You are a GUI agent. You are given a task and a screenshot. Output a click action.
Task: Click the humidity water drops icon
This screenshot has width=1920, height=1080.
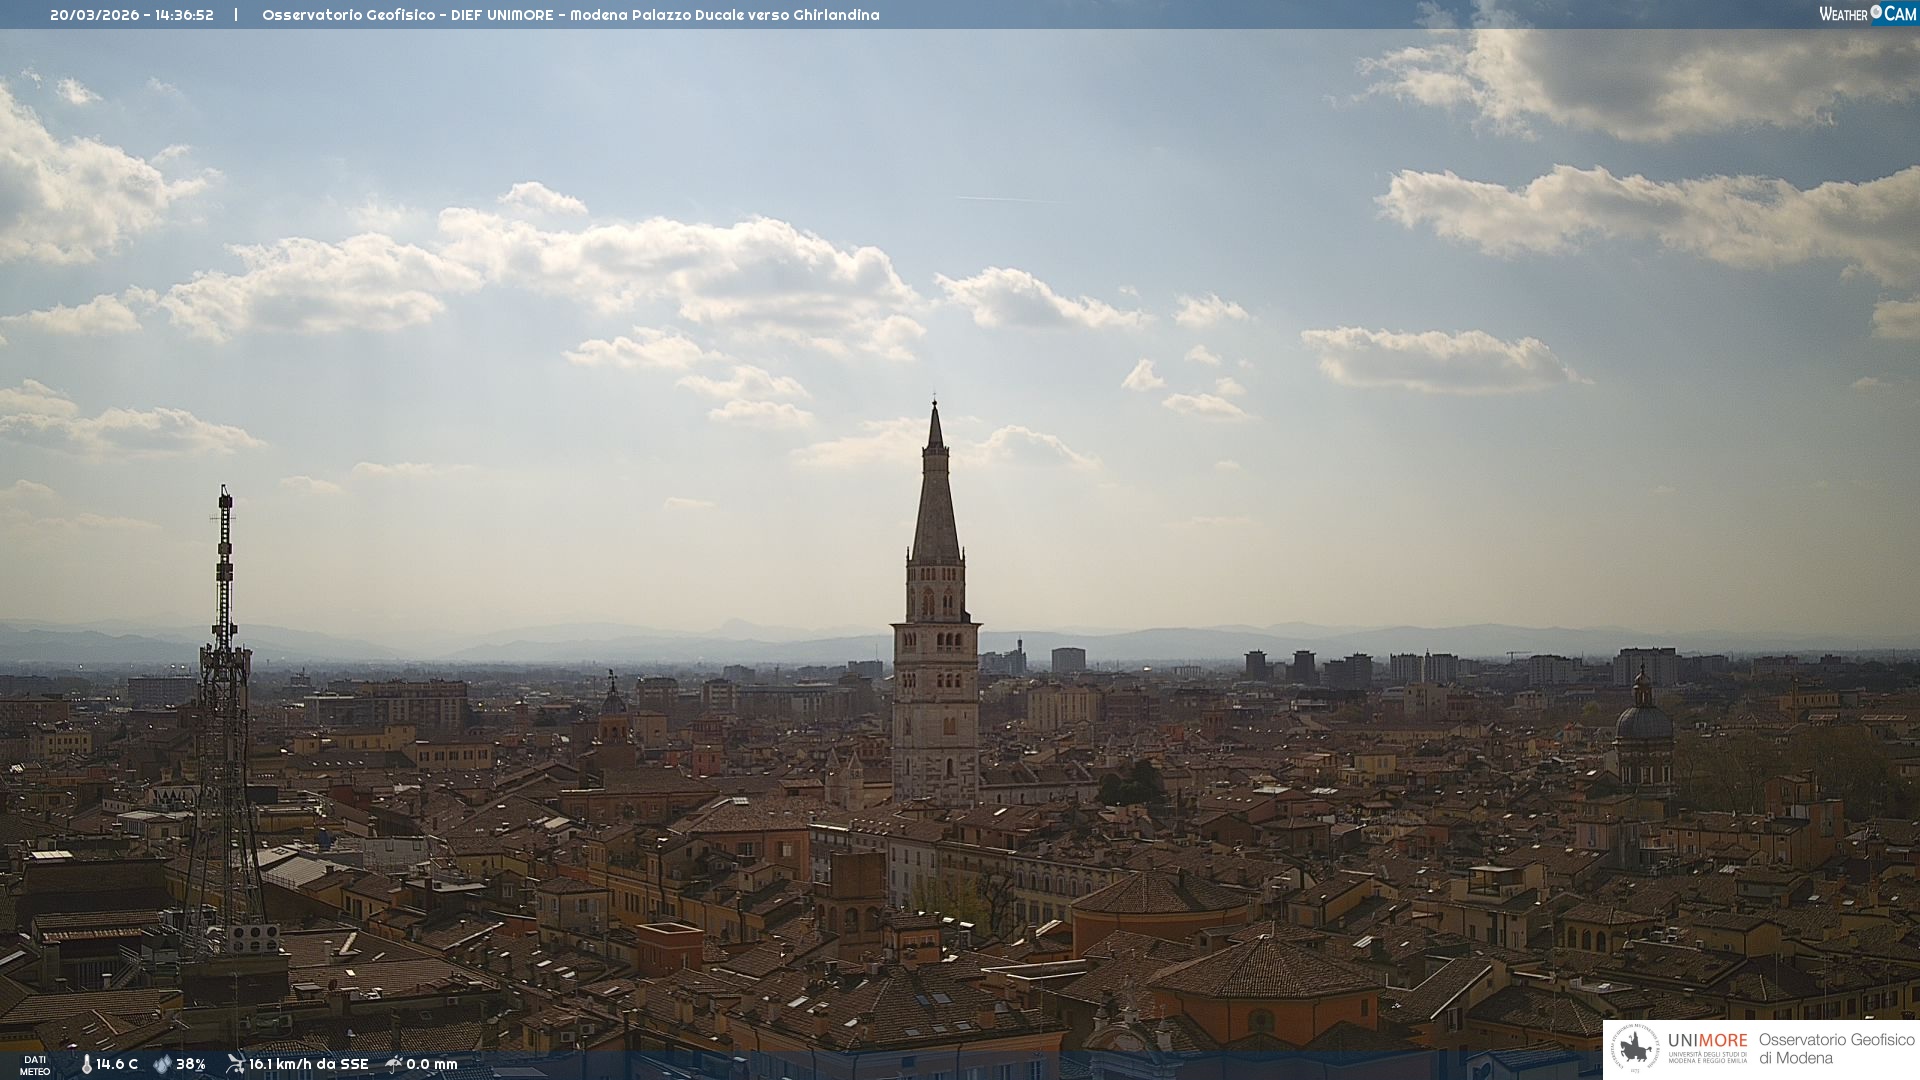pyautogui.click(x=162, y=1064)
